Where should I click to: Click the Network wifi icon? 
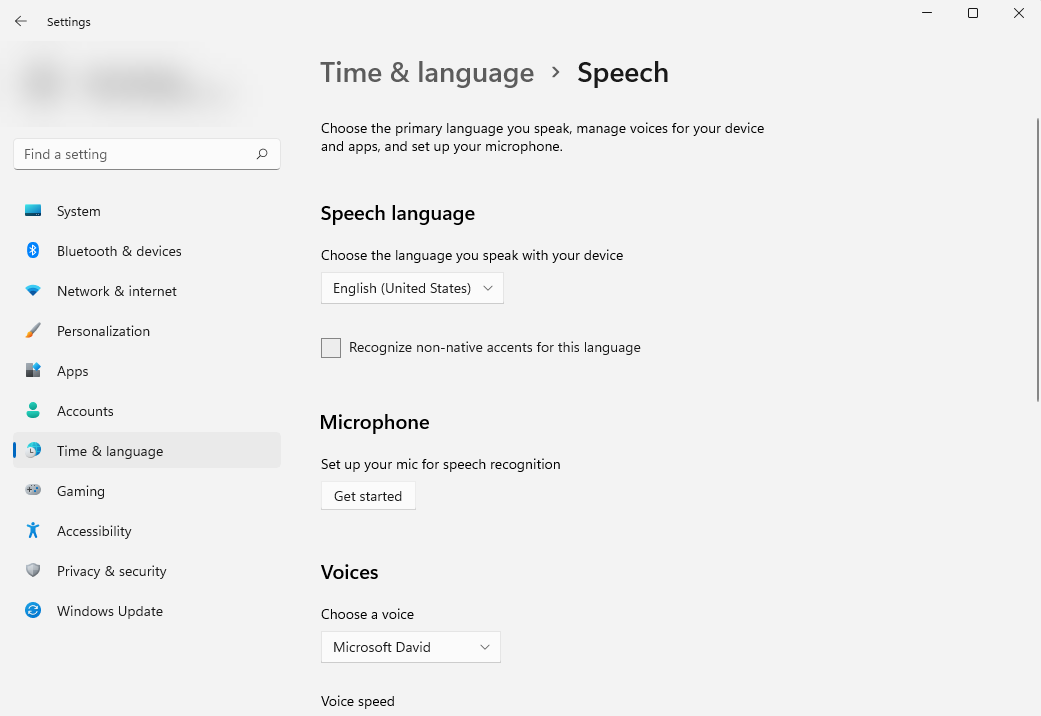coord(33,290)
